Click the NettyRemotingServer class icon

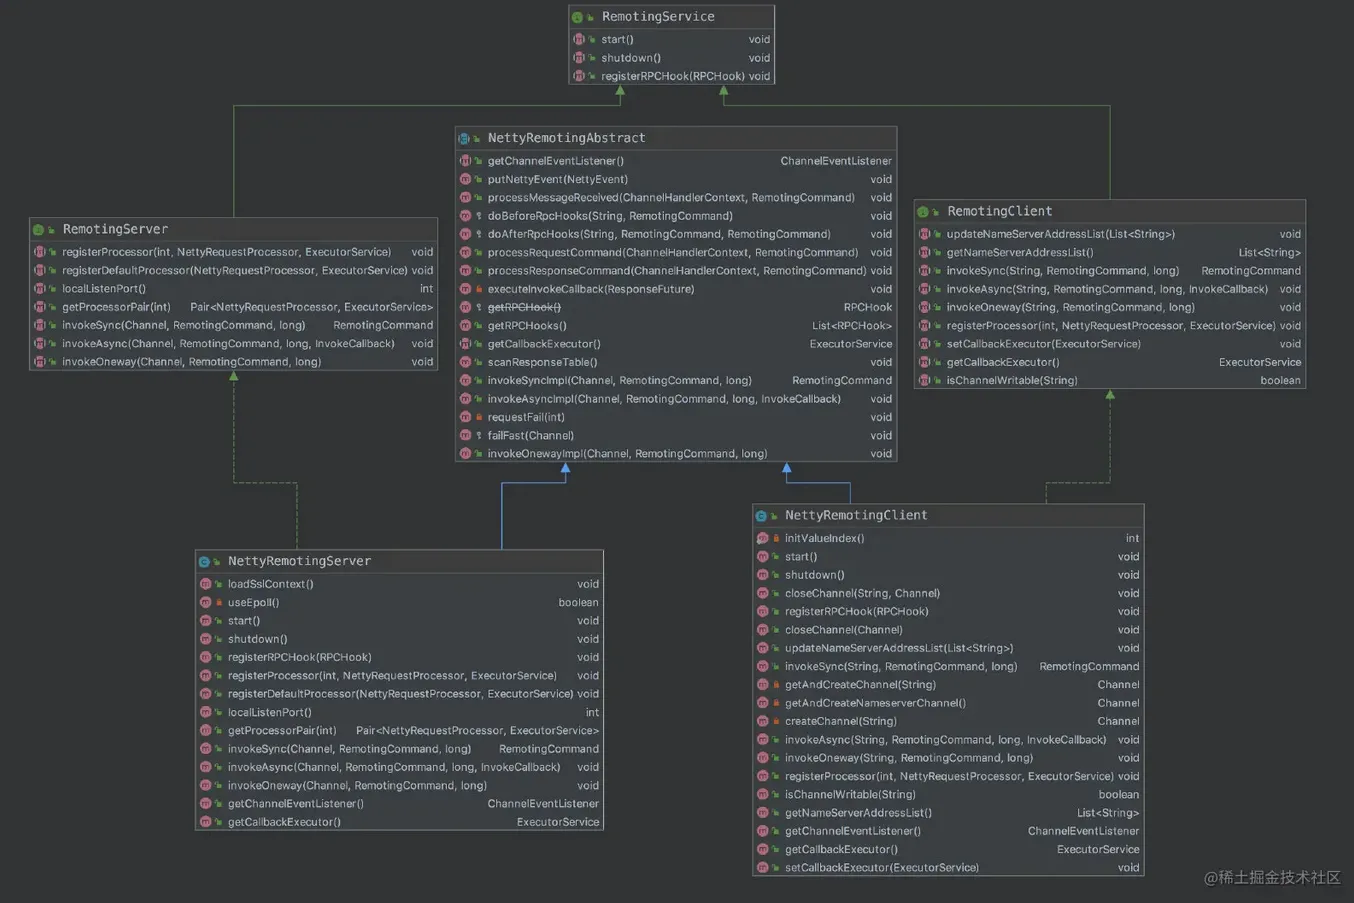tap(204, 561)
